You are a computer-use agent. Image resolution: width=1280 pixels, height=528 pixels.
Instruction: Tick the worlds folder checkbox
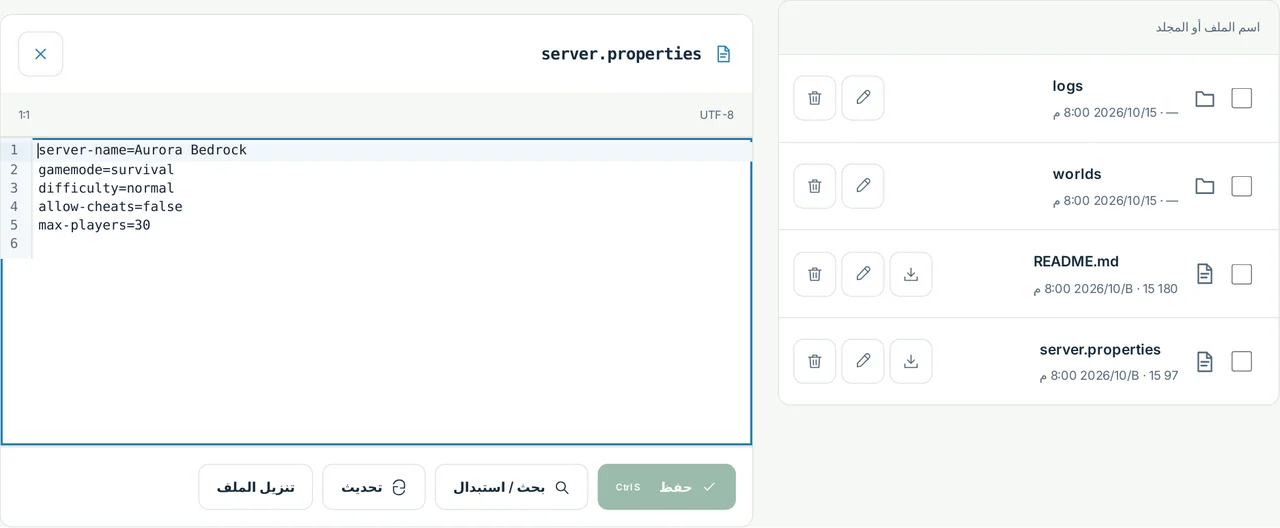point(1241,186)
